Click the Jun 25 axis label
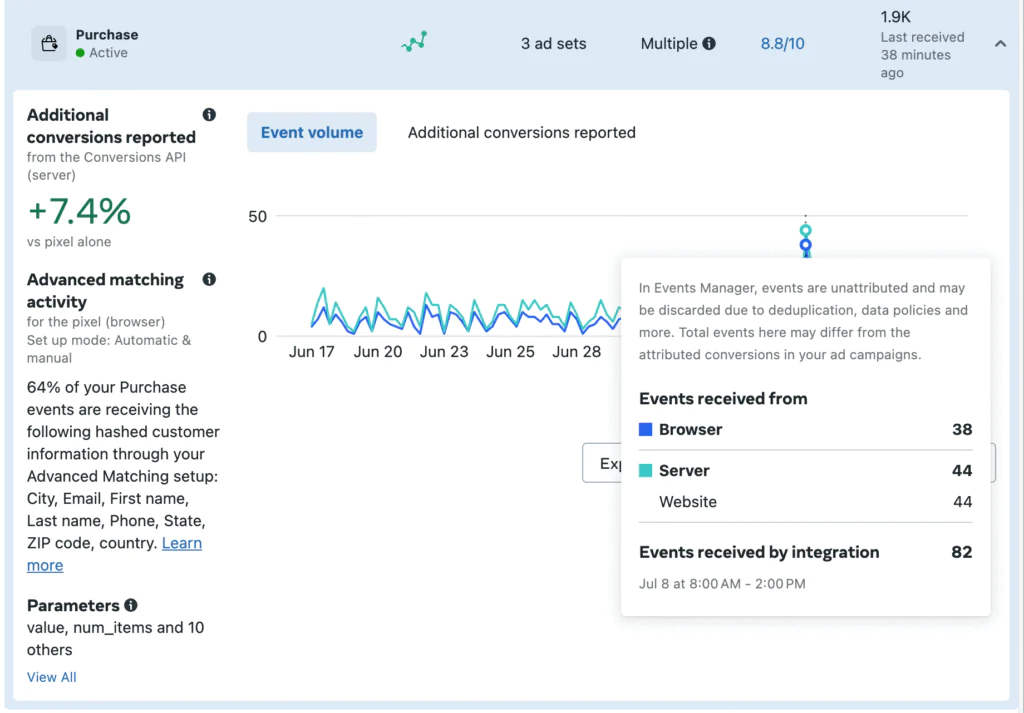Viewport: 1024px width, 713px height. (510, 352)
